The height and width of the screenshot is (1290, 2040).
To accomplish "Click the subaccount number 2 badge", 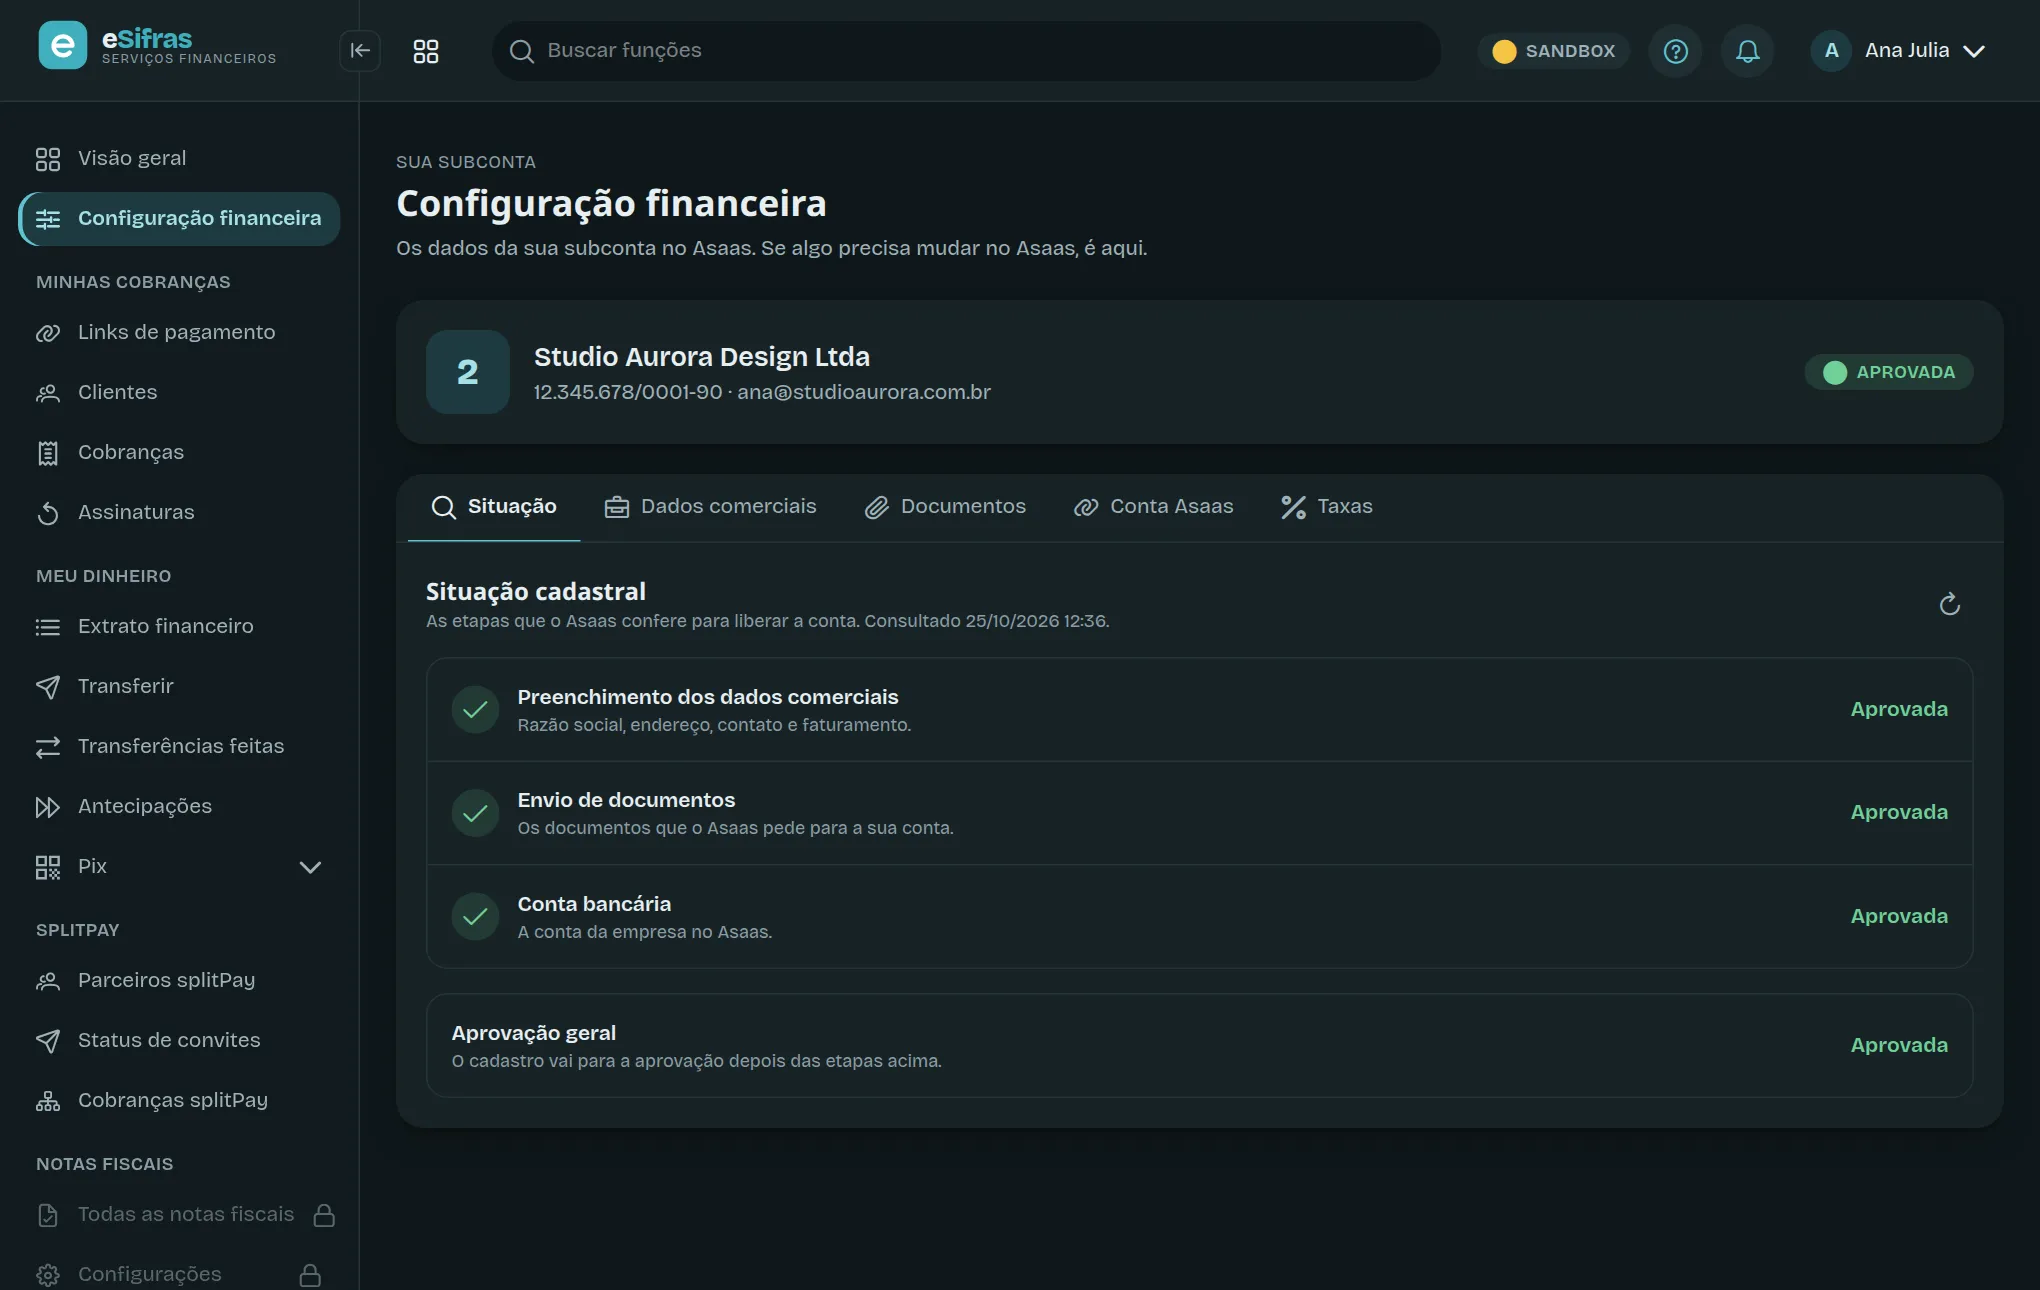I will (468, 372).
